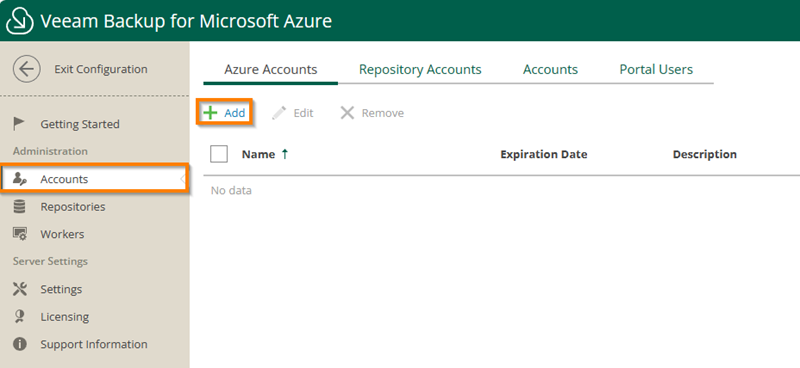Tick the select-all checkbox beside Name

[x=219, y=154]
